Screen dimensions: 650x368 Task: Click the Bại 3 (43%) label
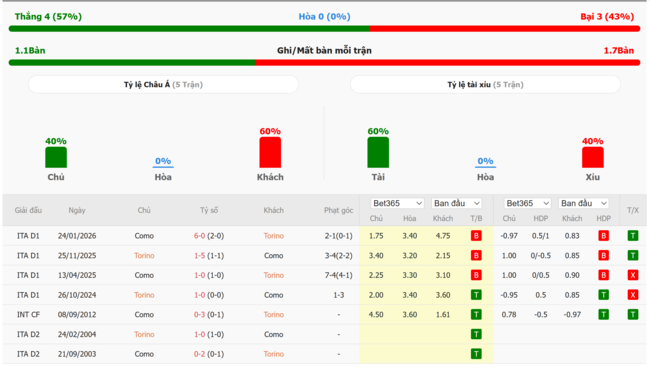point(607,17)
